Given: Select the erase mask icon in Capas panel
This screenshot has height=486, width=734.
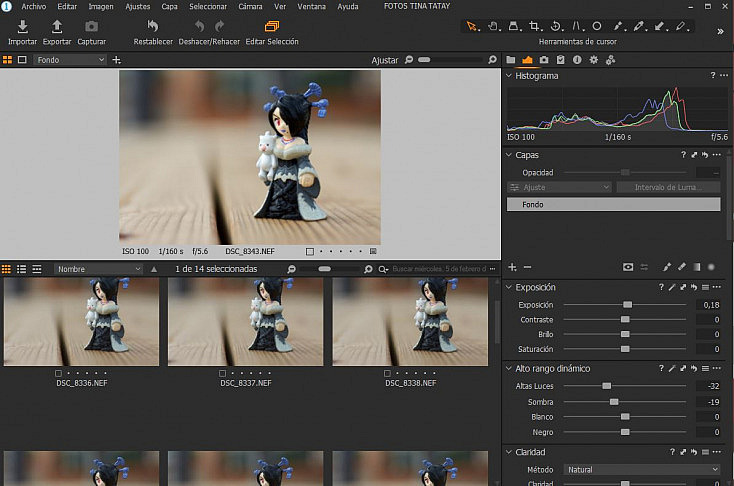Looking at the screenshot, I should pos(682,267).
